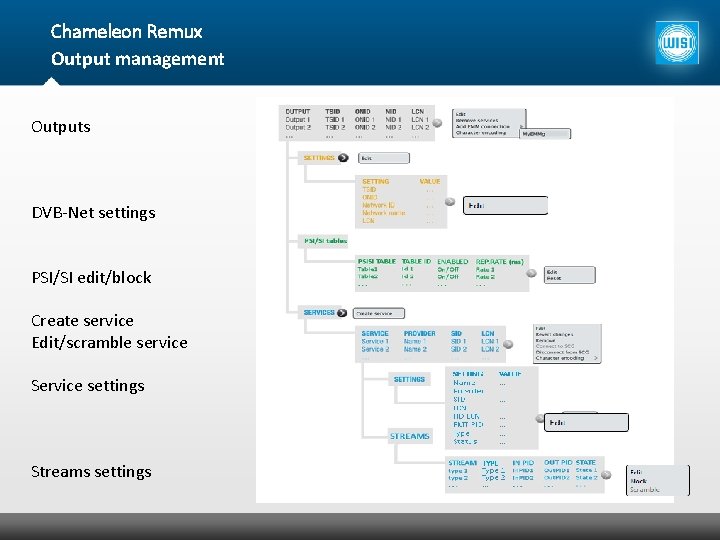Select Remove services in the outputs menu
Screen dimensions: 720x540
(477, 120)
